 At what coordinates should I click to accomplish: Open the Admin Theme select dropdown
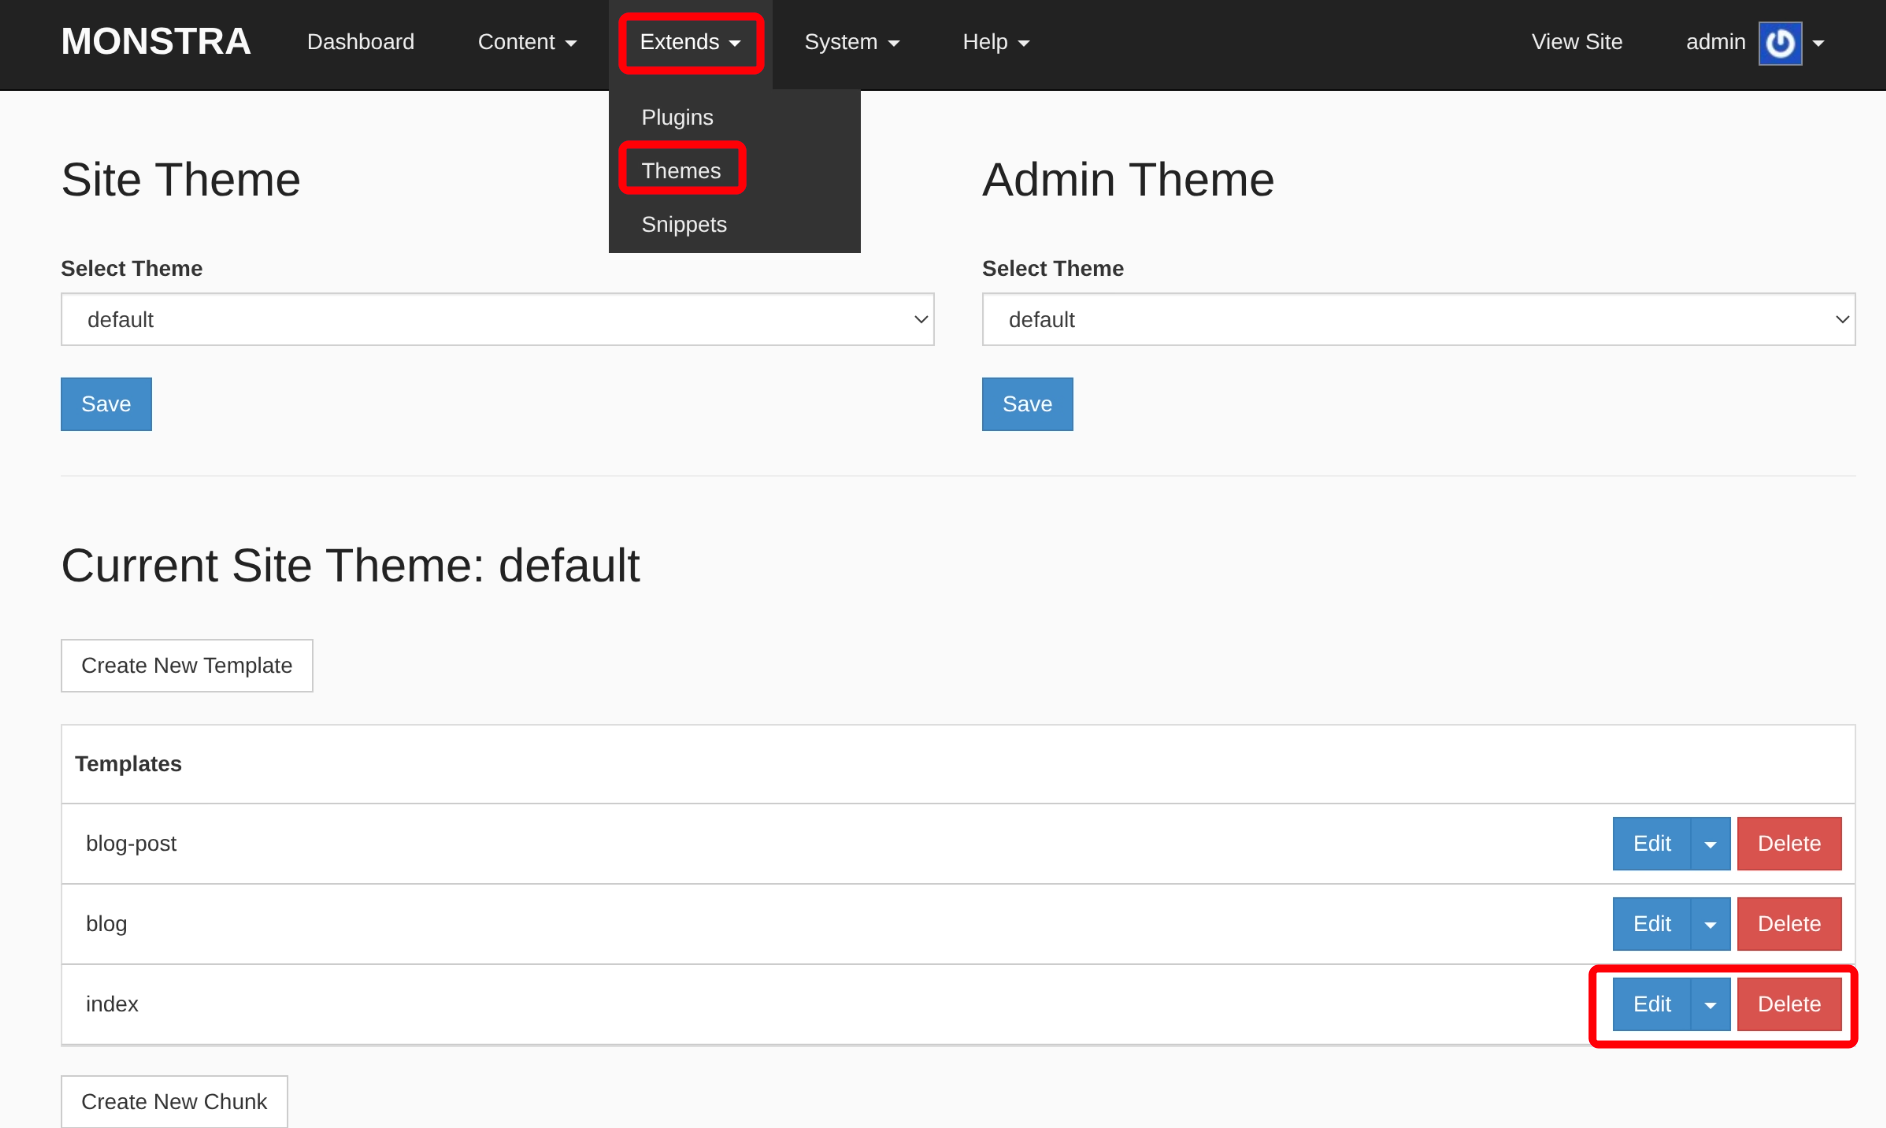1418,320
